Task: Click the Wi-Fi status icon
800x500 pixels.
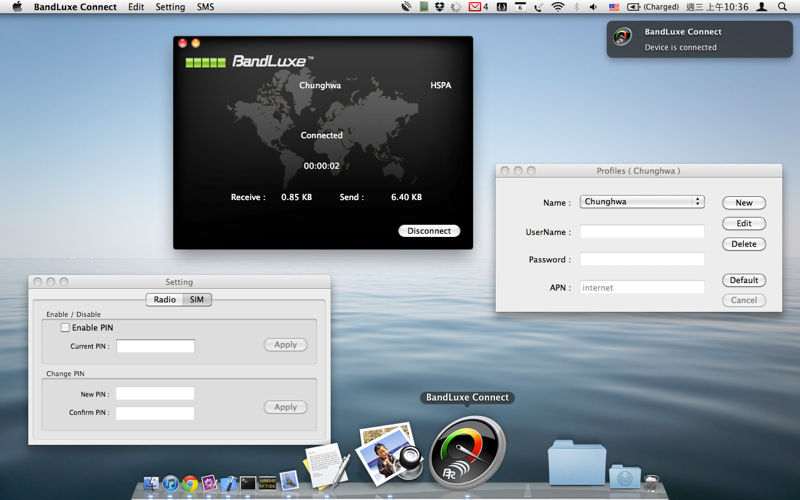Action: 558,7
